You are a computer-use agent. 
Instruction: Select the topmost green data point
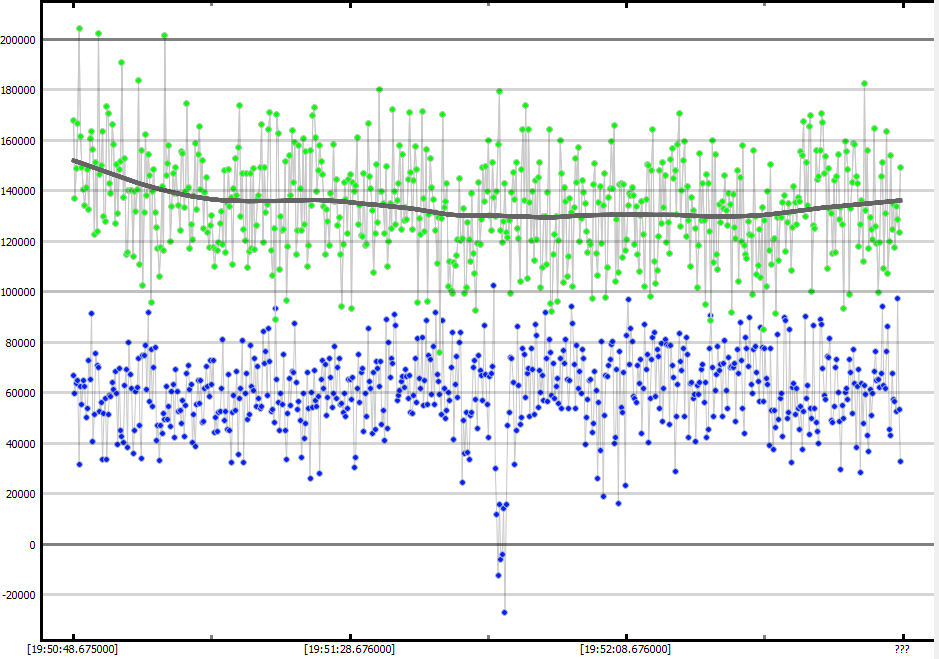click(x=80, y=29)
